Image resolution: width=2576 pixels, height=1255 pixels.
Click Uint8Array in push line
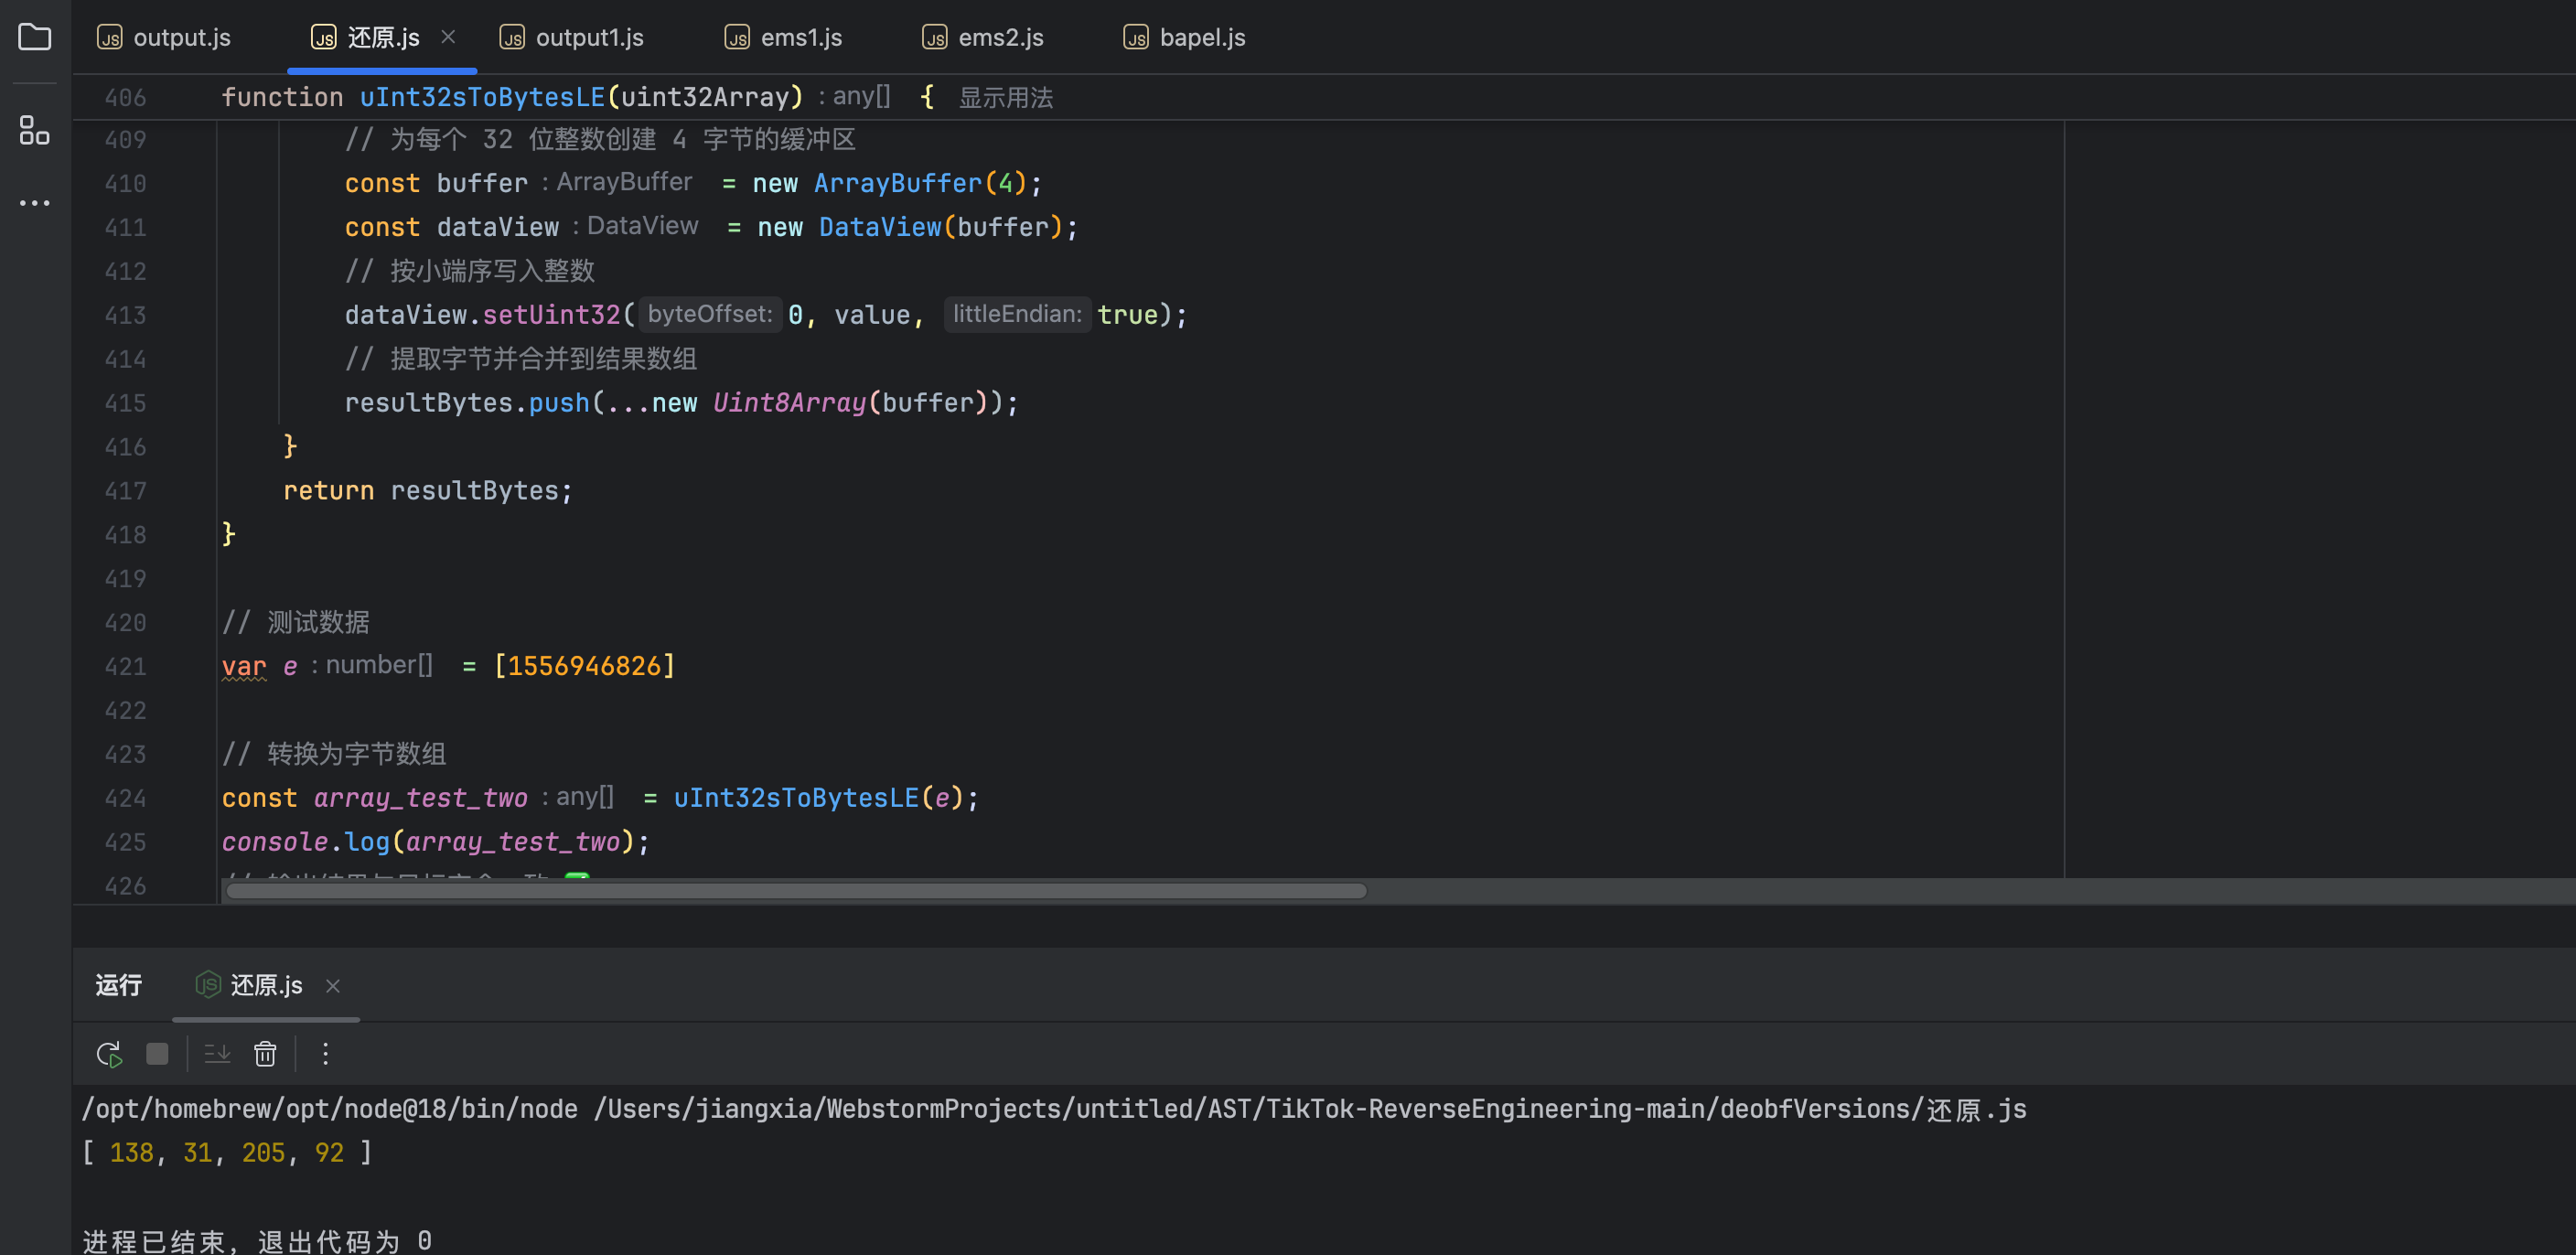tap(789, 403)
